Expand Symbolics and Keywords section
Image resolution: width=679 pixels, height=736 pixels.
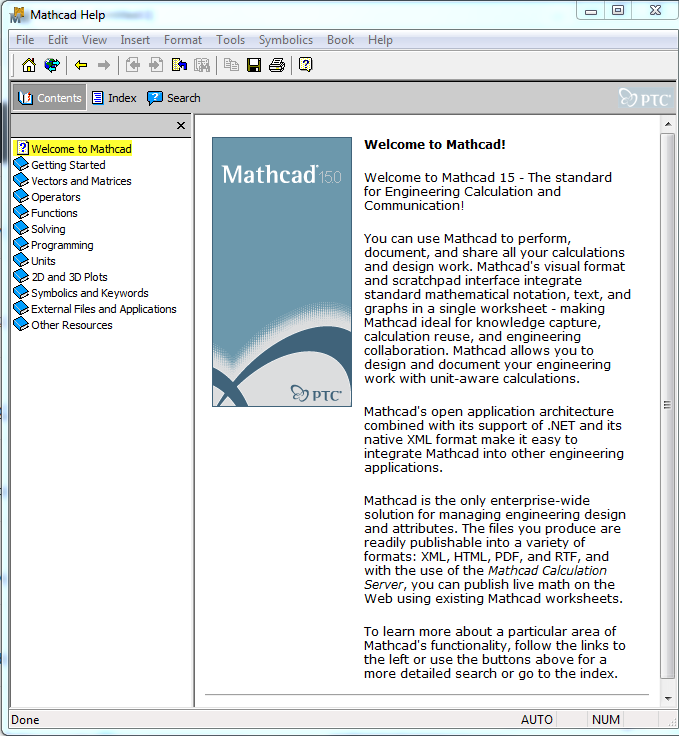point(89,293)
